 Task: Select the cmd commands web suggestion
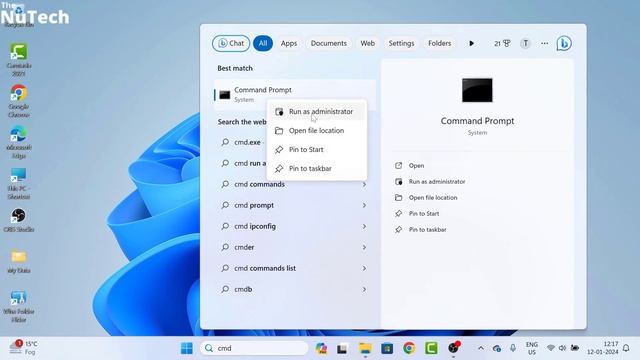[x=294, y=184]
